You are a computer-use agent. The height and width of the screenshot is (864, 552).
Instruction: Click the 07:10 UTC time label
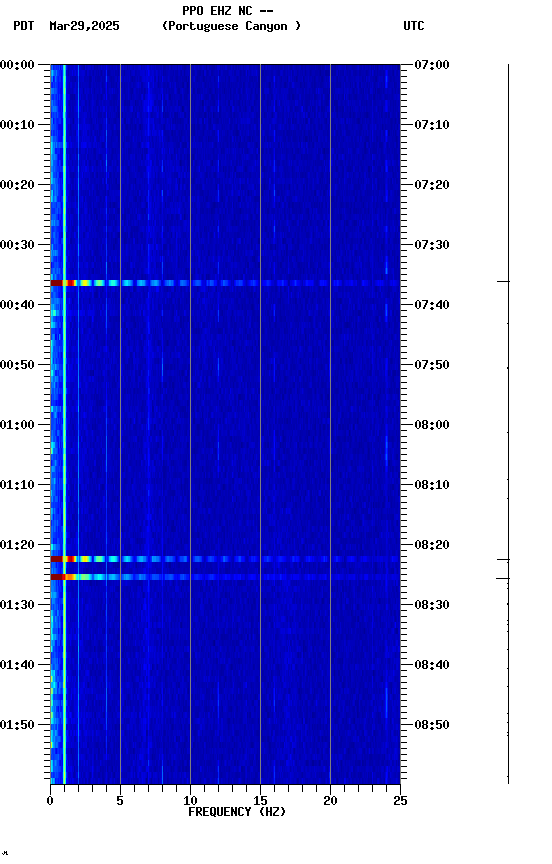(x=432, y=125)
